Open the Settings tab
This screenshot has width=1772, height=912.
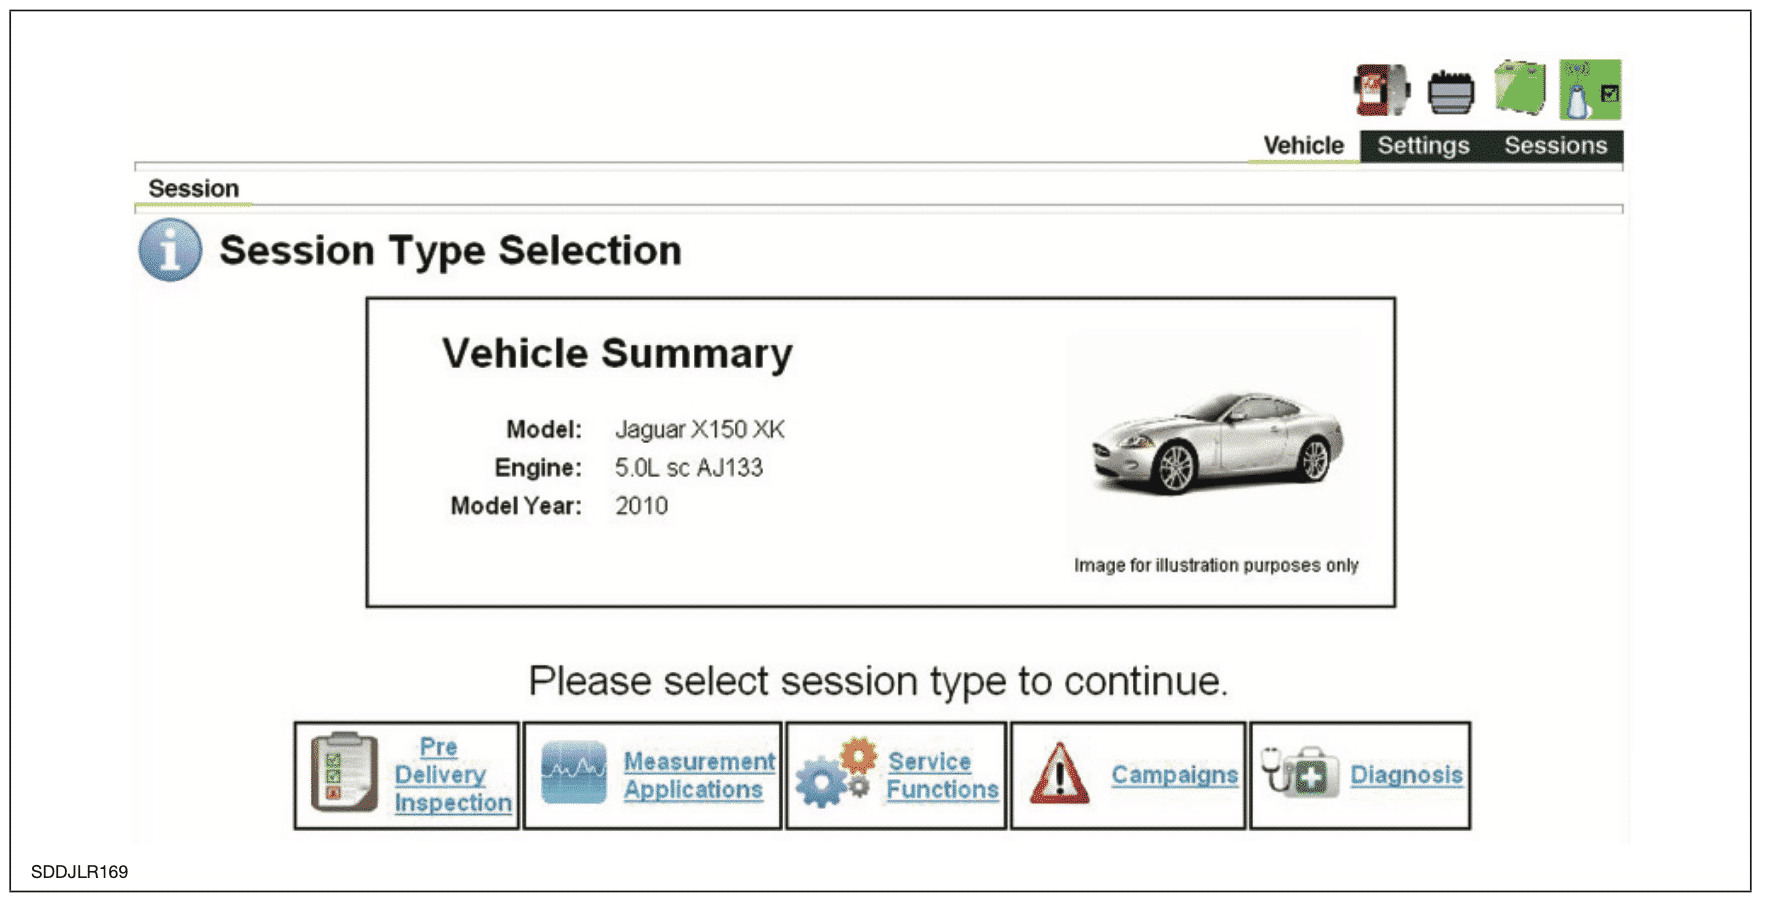coord(1423,146)
